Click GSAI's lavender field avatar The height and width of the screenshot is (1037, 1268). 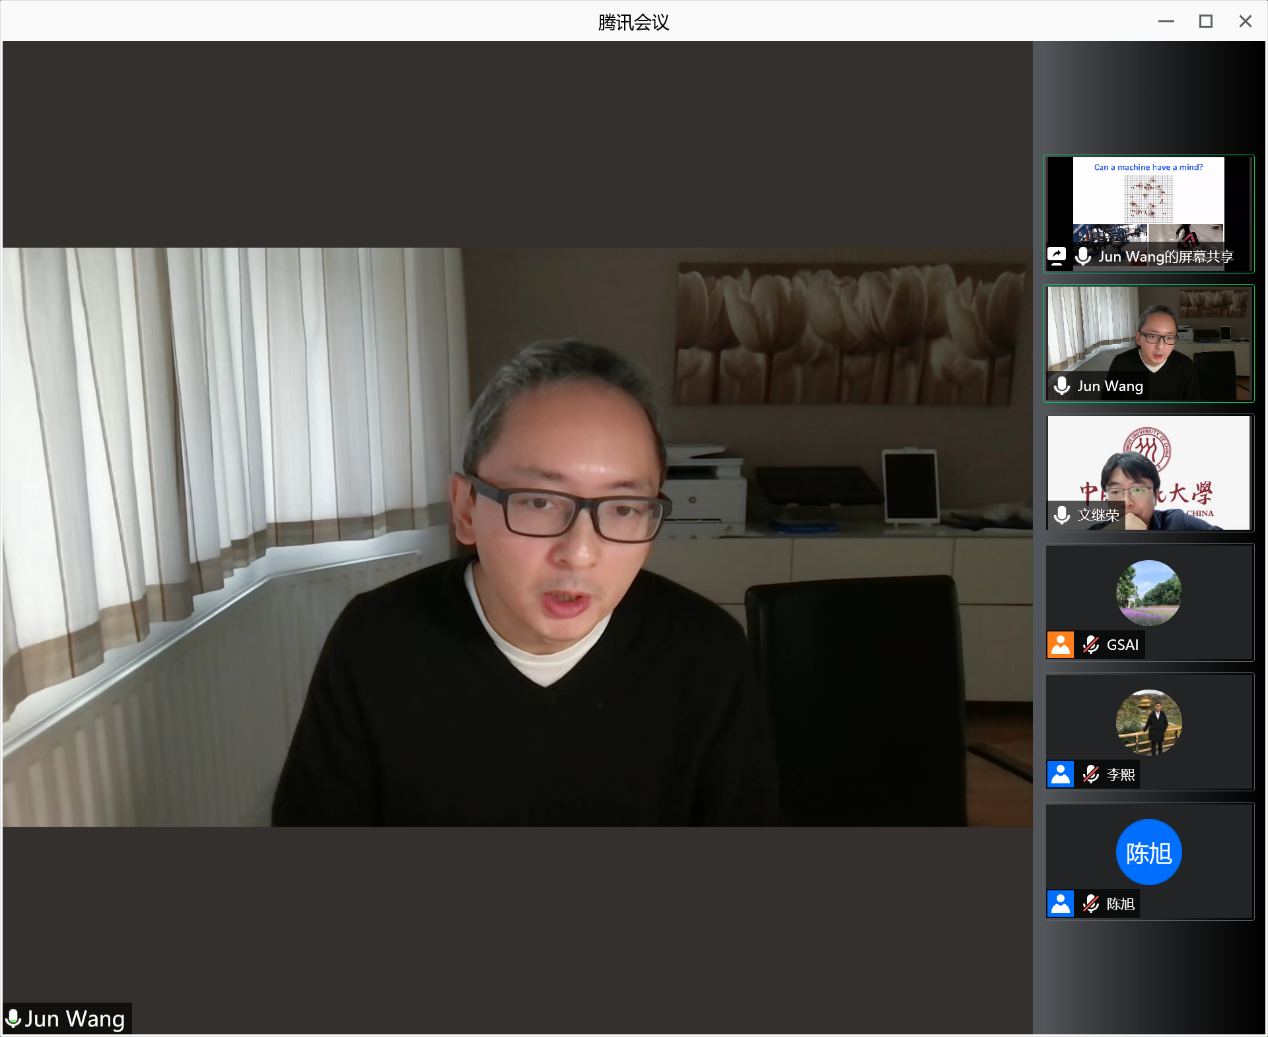tap(1148, 593)
